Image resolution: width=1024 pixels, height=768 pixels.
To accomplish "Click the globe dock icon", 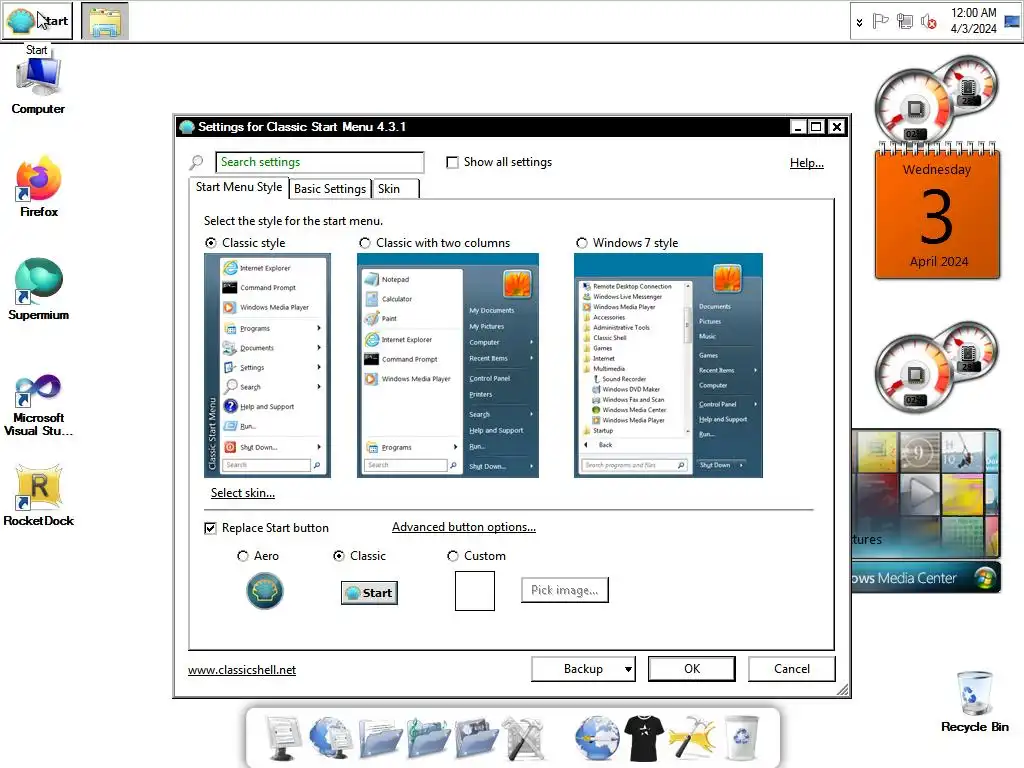I will point(597,738).
